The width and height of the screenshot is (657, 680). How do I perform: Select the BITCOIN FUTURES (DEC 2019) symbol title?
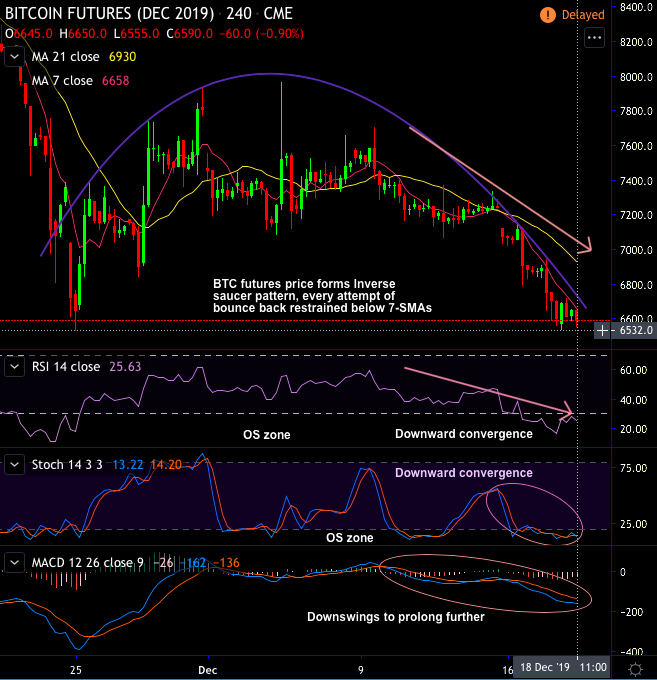point(109,14)
